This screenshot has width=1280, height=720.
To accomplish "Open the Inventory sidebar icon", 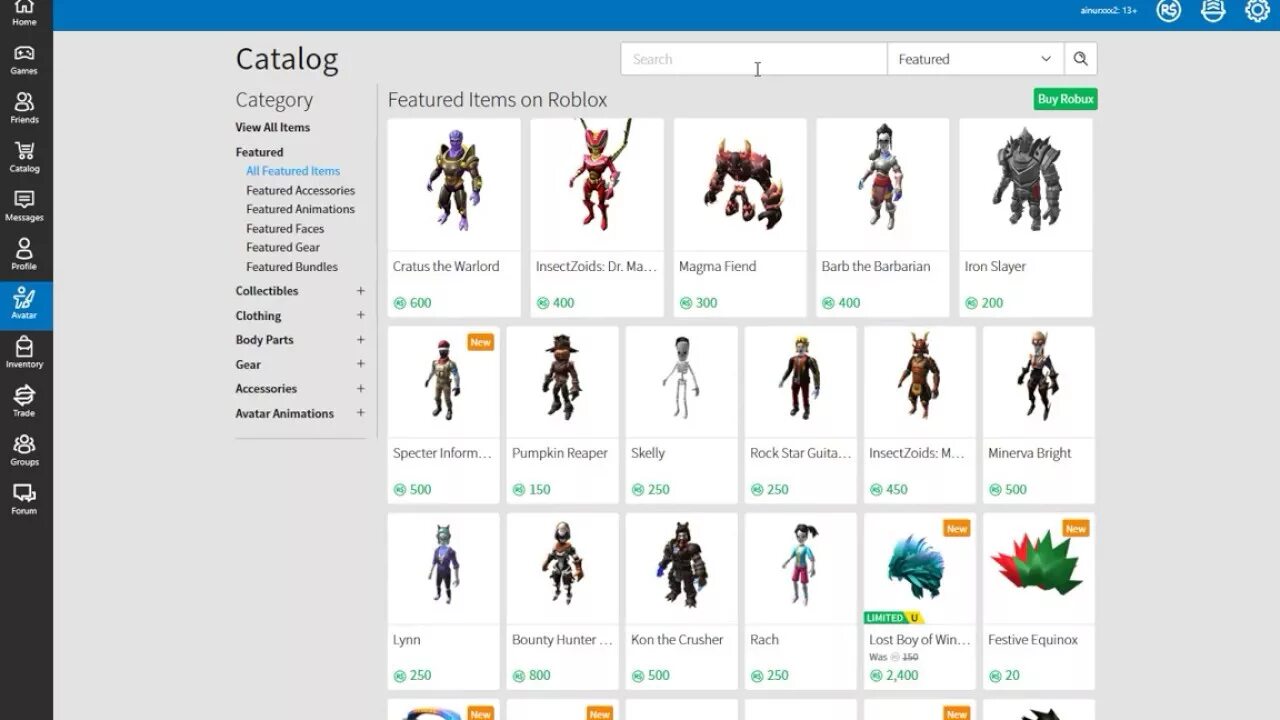I will tap(24, 352).
